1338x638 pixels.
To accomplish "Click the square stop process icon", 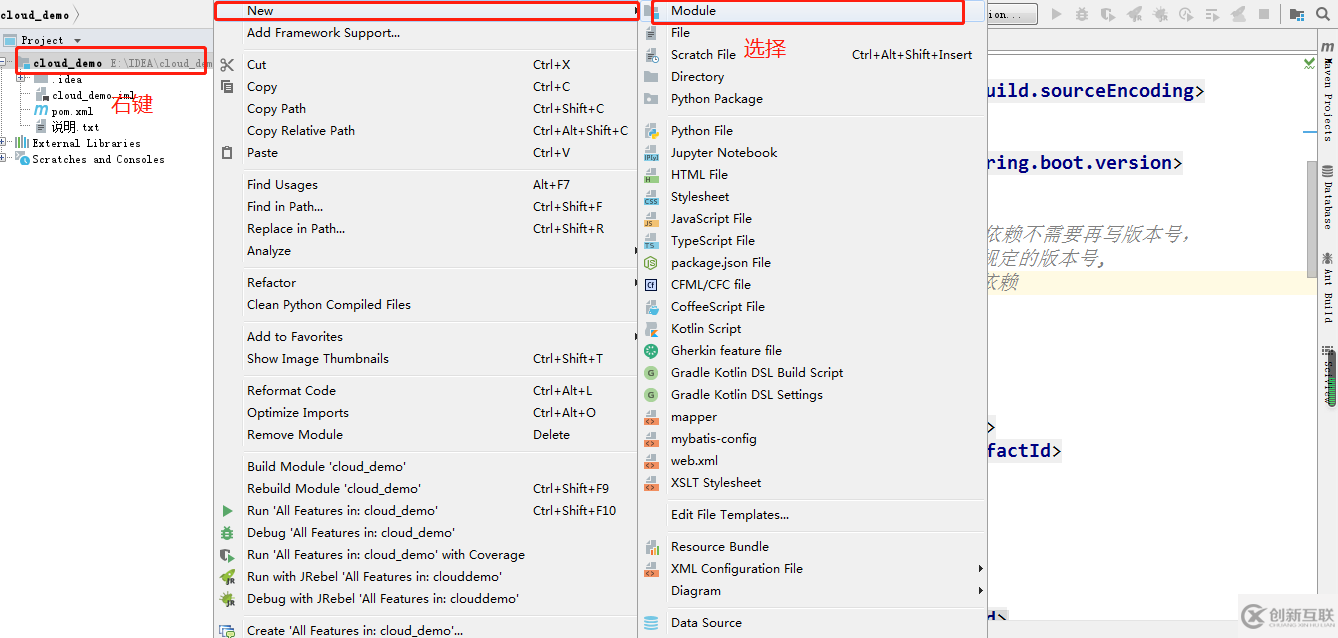I will coord(1263,14).
